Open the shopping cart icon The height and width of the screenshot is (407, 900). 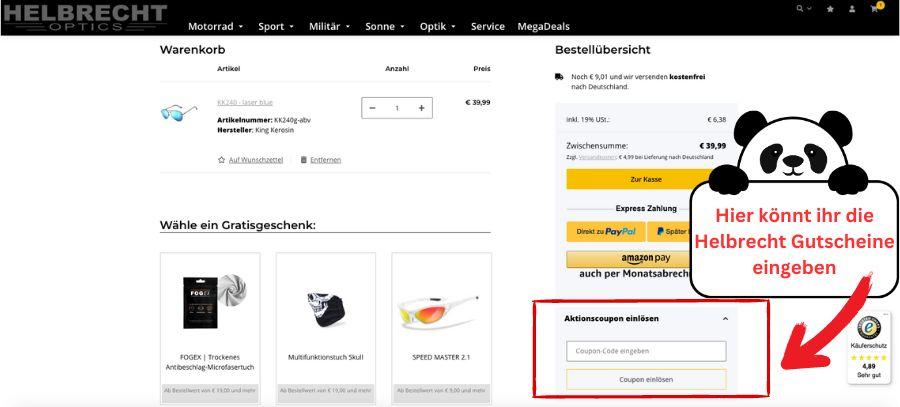coord(876,7)
